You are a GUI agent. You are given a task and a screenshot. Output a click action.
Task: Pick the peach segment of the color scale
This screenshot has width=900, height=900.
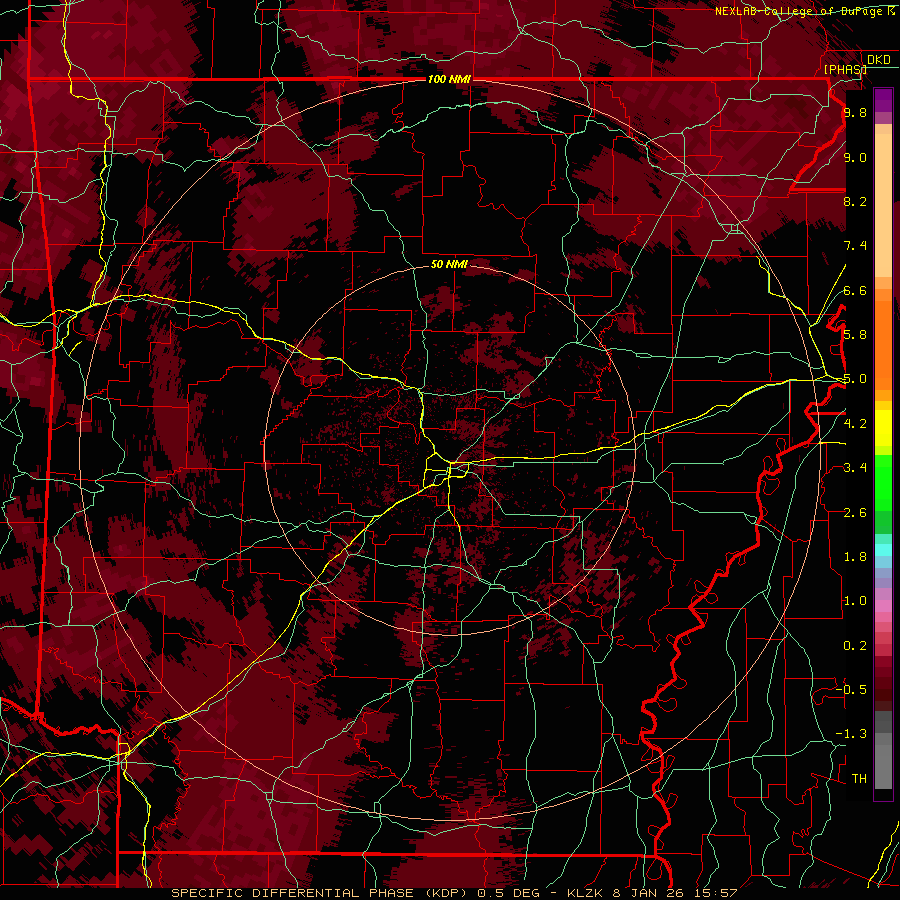coord(883,207)
